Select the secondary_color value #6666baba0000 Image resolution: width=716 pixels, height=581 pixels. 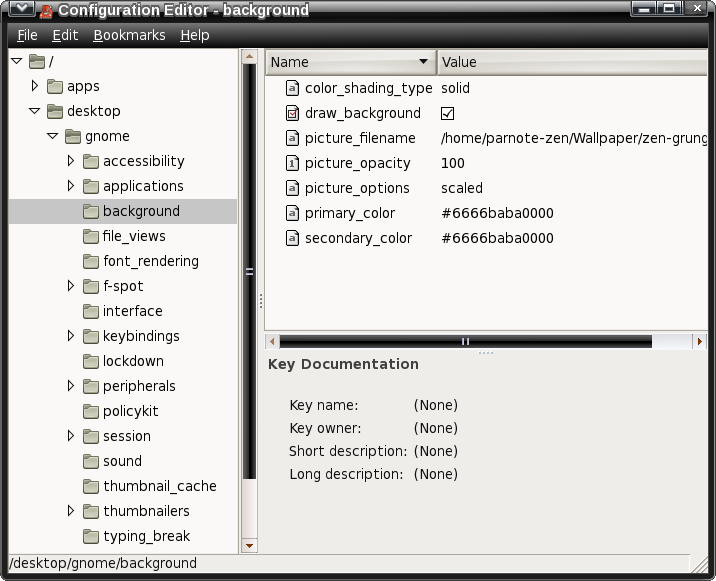497,238
